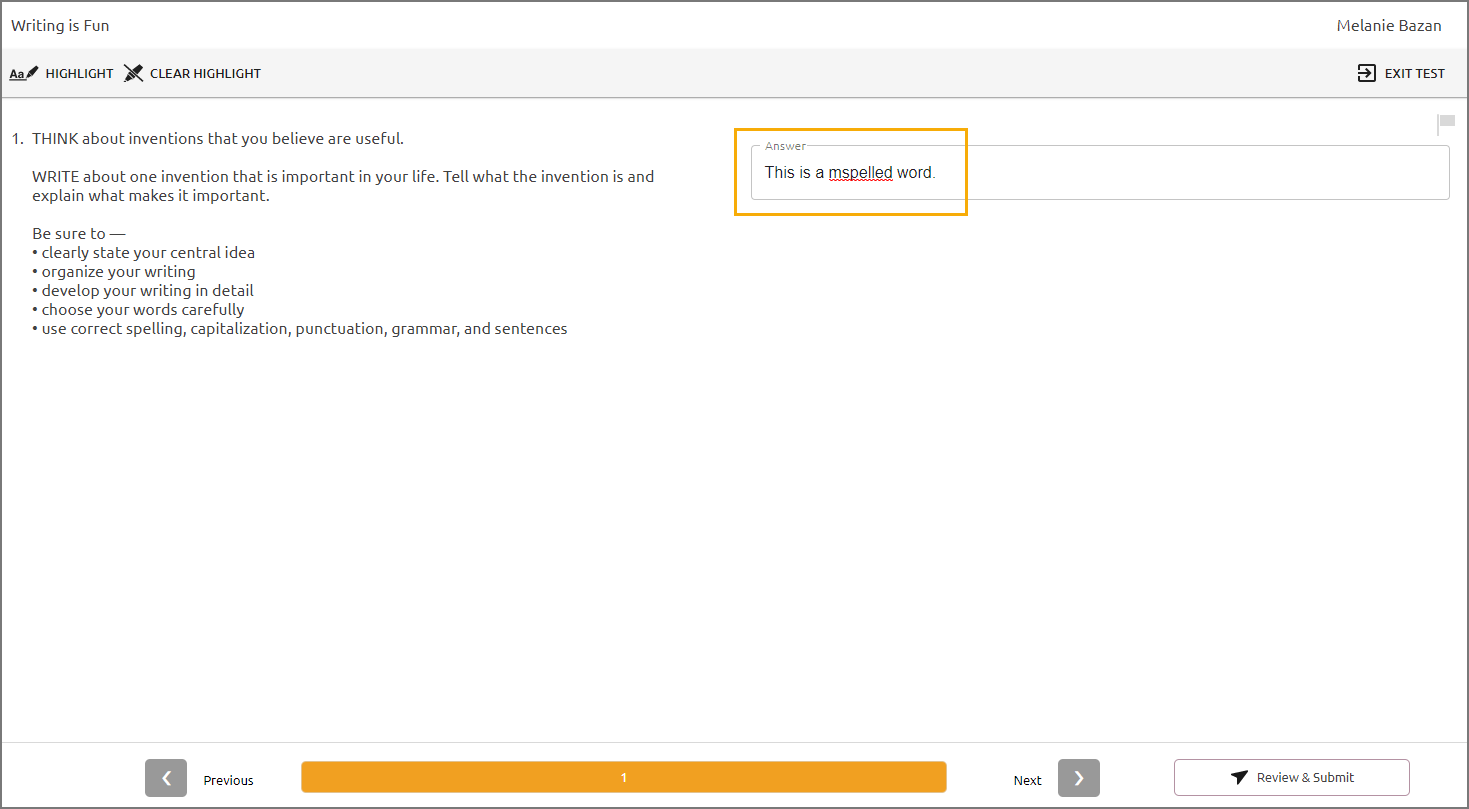Click the "Be sure to —" line
This screenshot has height=809, width=1469.
79,234
